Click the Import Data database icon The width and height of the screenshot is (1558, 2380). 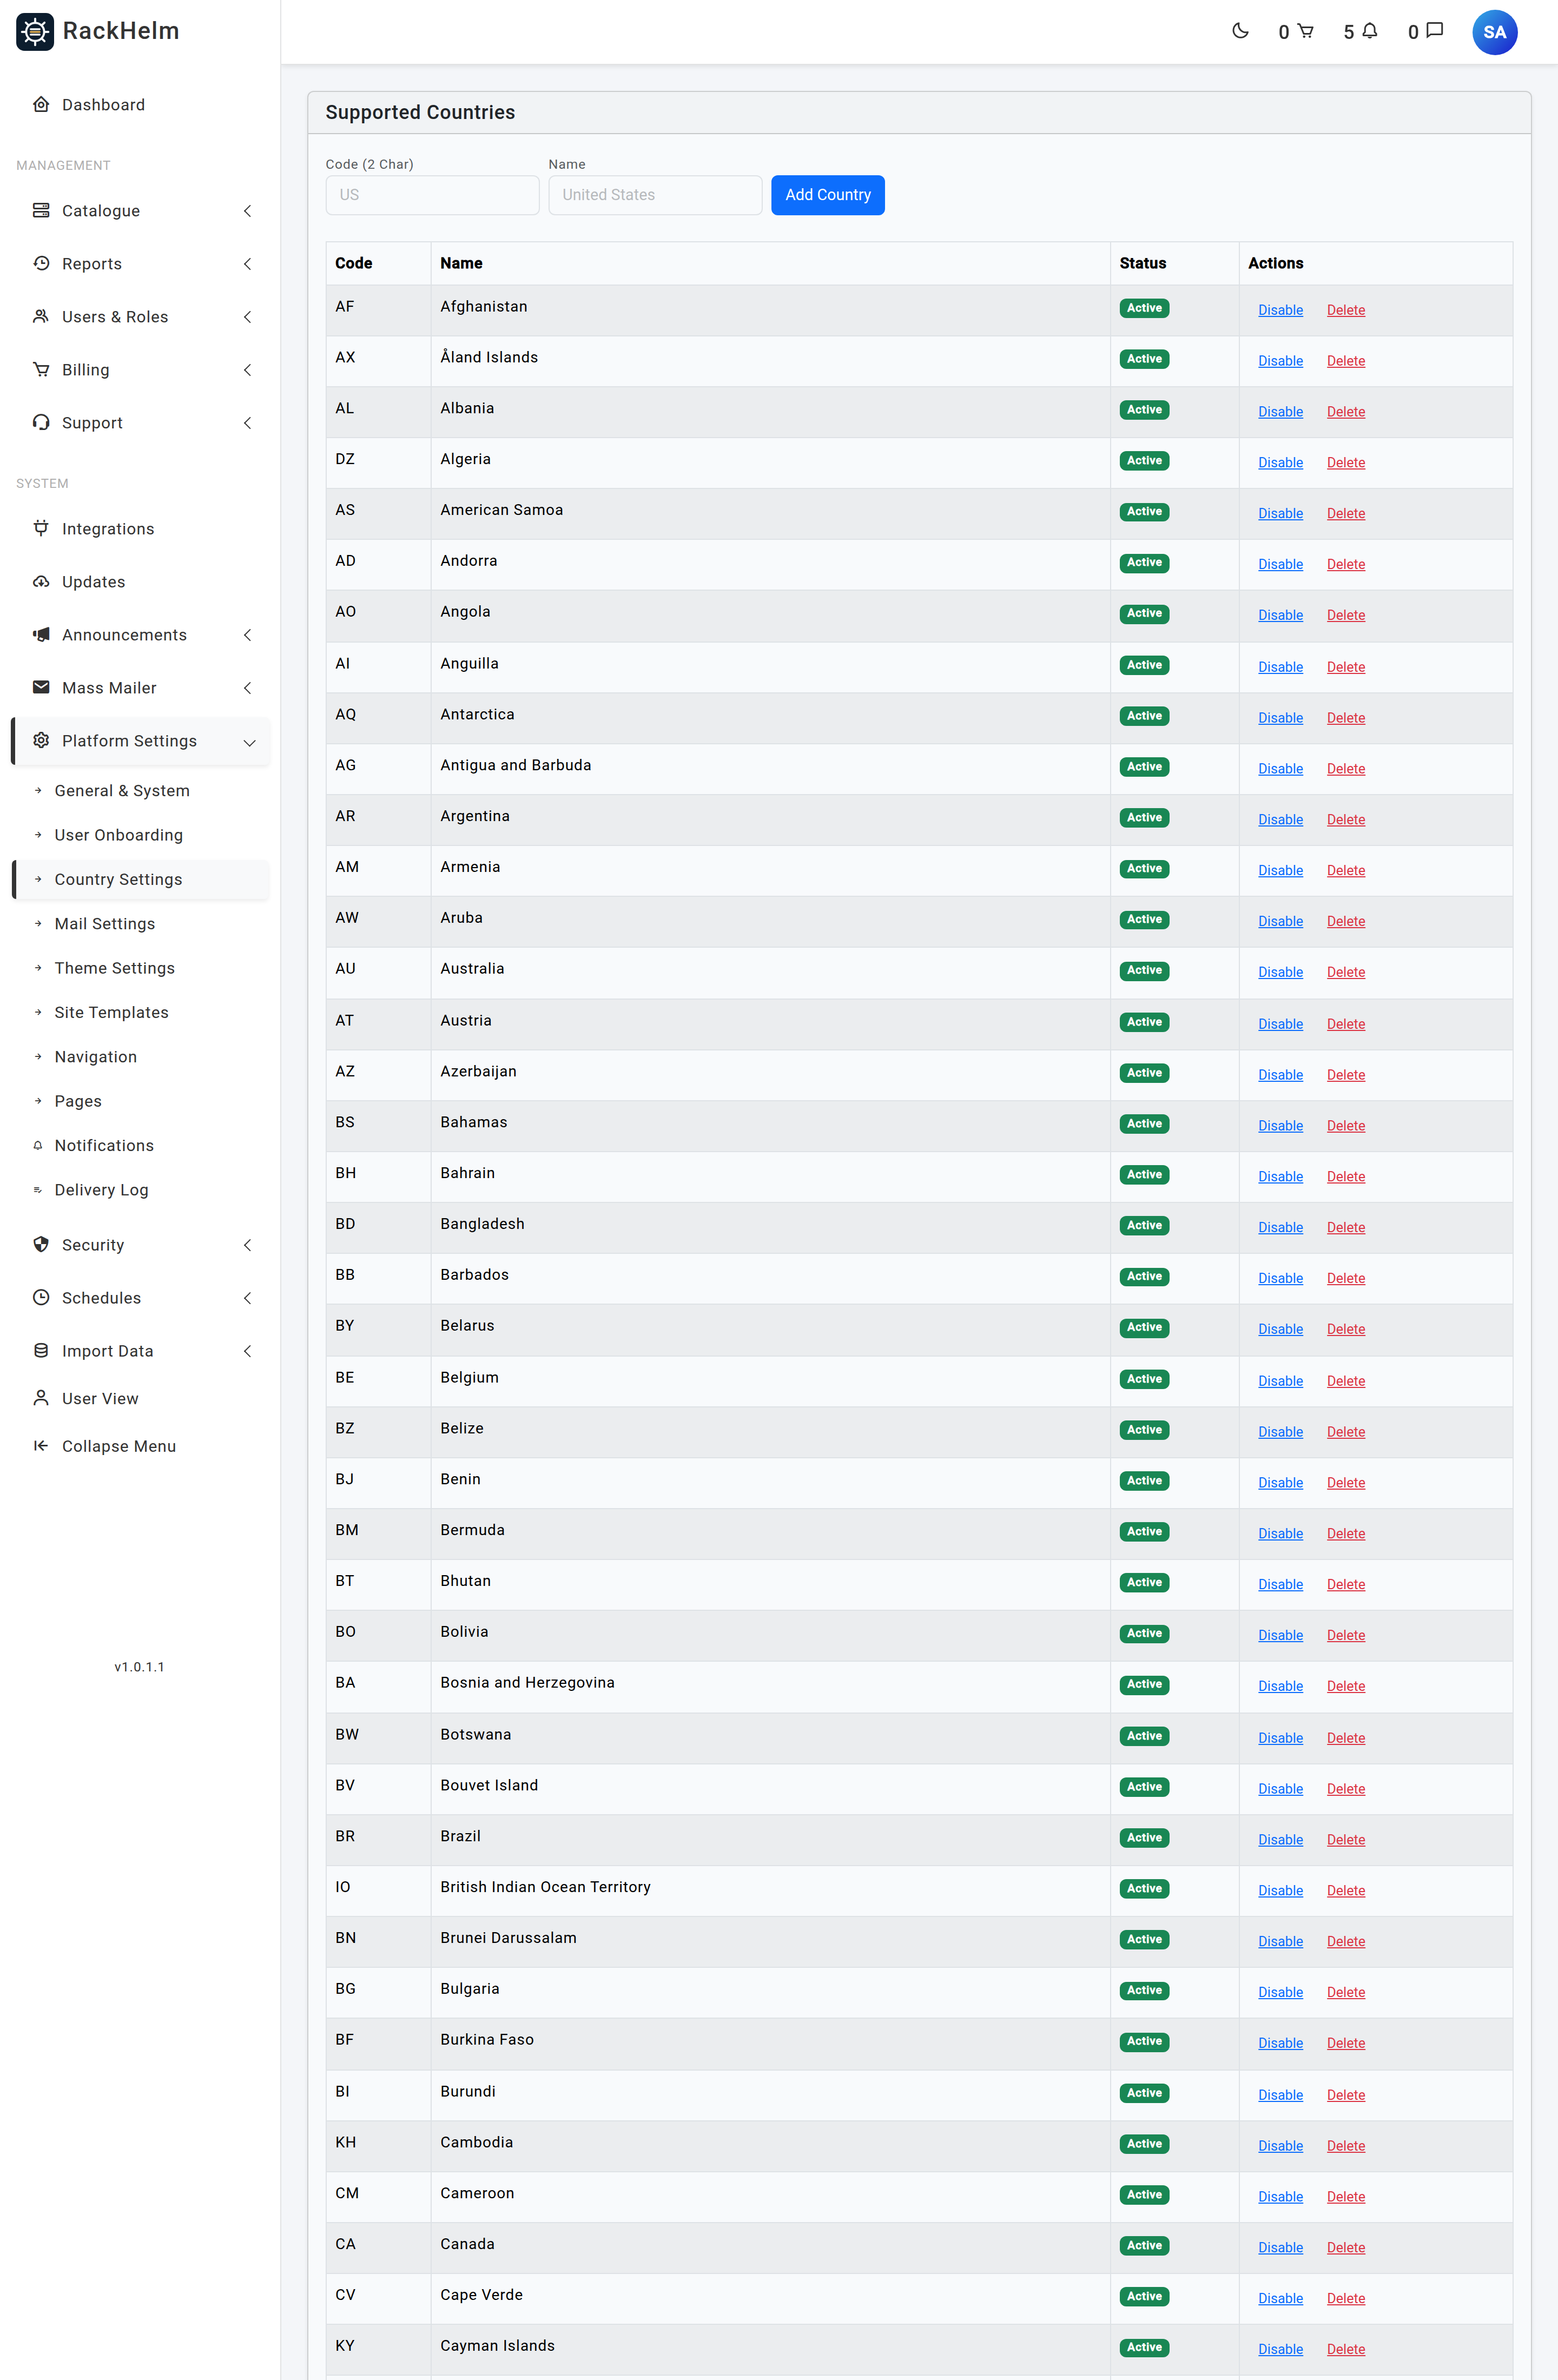[x=41, y=1350]
